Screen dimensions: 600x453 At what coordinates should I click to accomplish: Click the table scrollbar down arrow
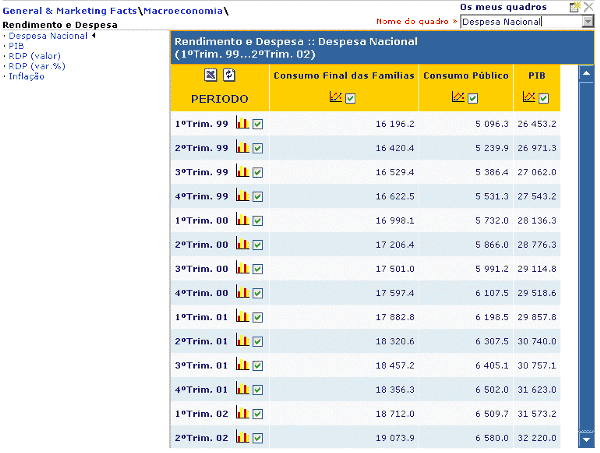pyautogui.click(x=585, y=440)
